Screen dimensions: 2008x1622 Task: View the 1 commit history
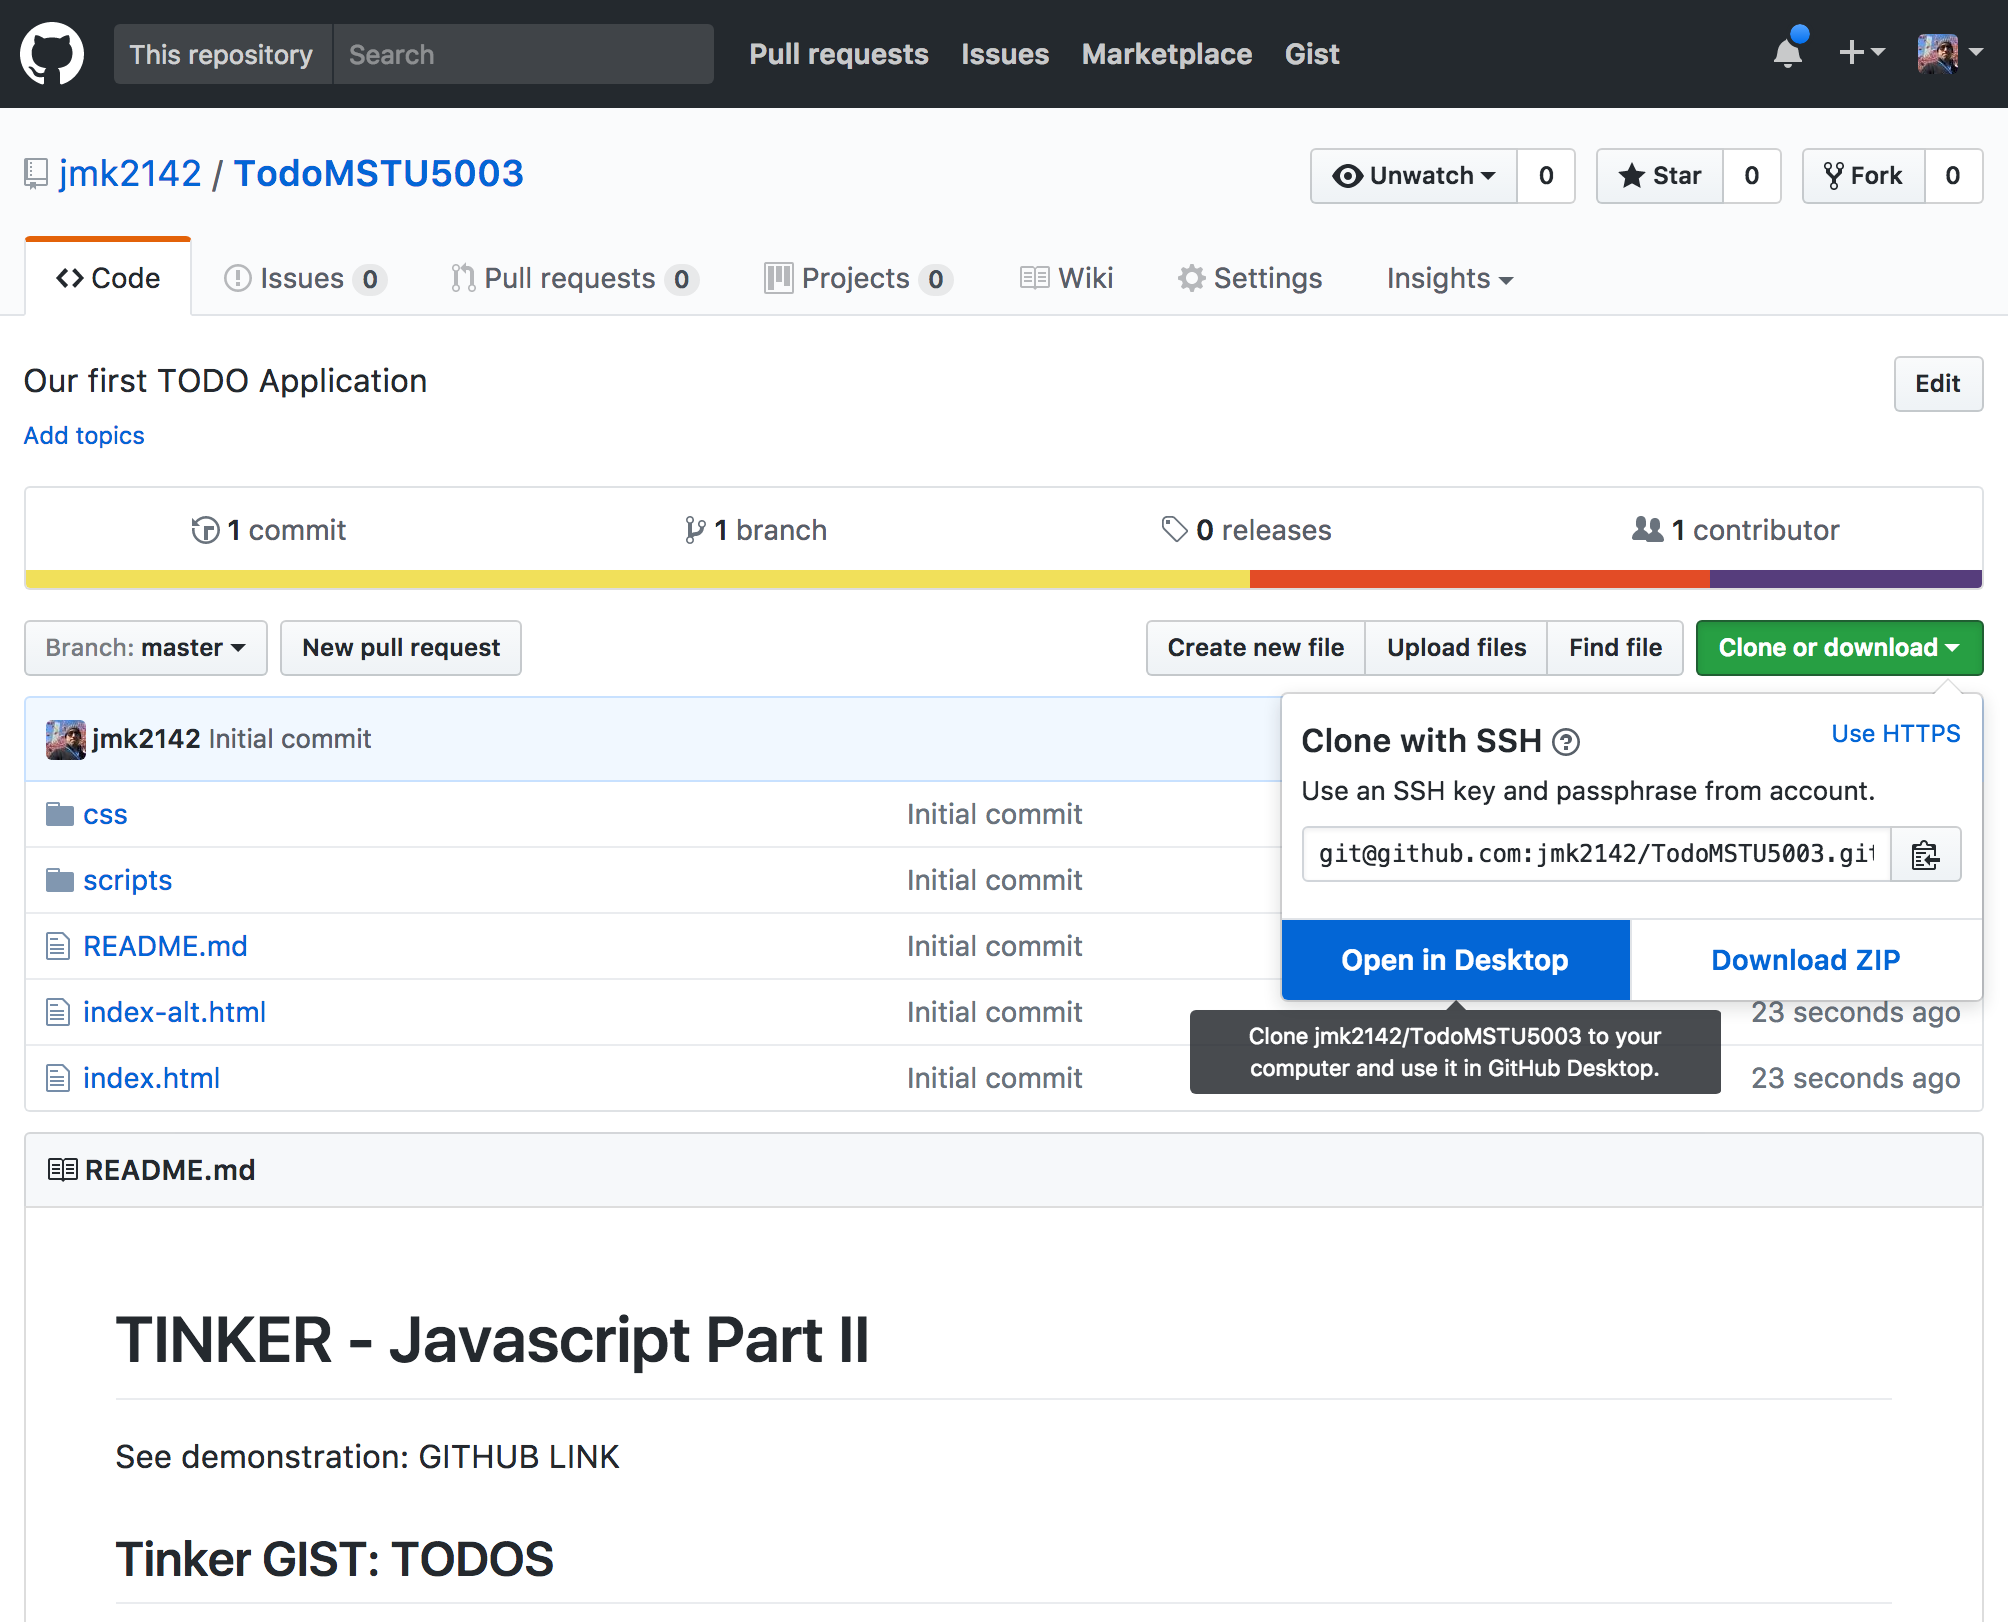[x=269, y=530]
